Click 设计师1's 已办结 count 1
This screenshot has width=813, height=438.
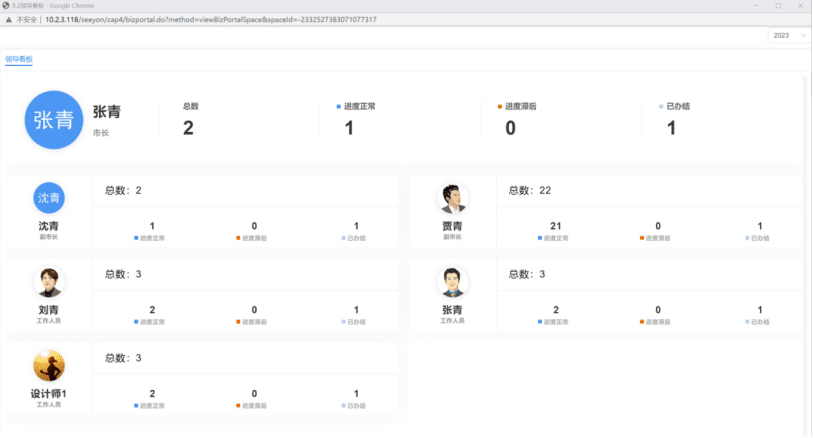click(356, 394)
